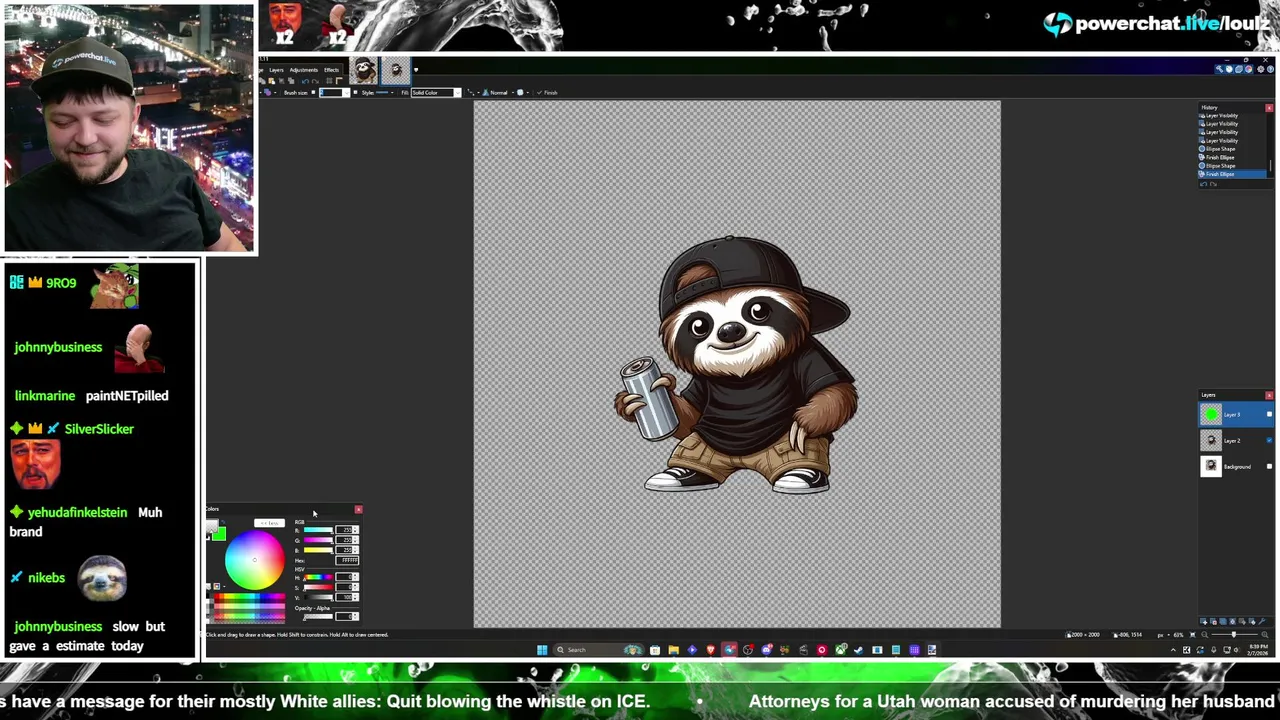The width and height of the screenshot is (1280, 720).
Task: Click the << Less button in Colors
Action: pos(269,523)
